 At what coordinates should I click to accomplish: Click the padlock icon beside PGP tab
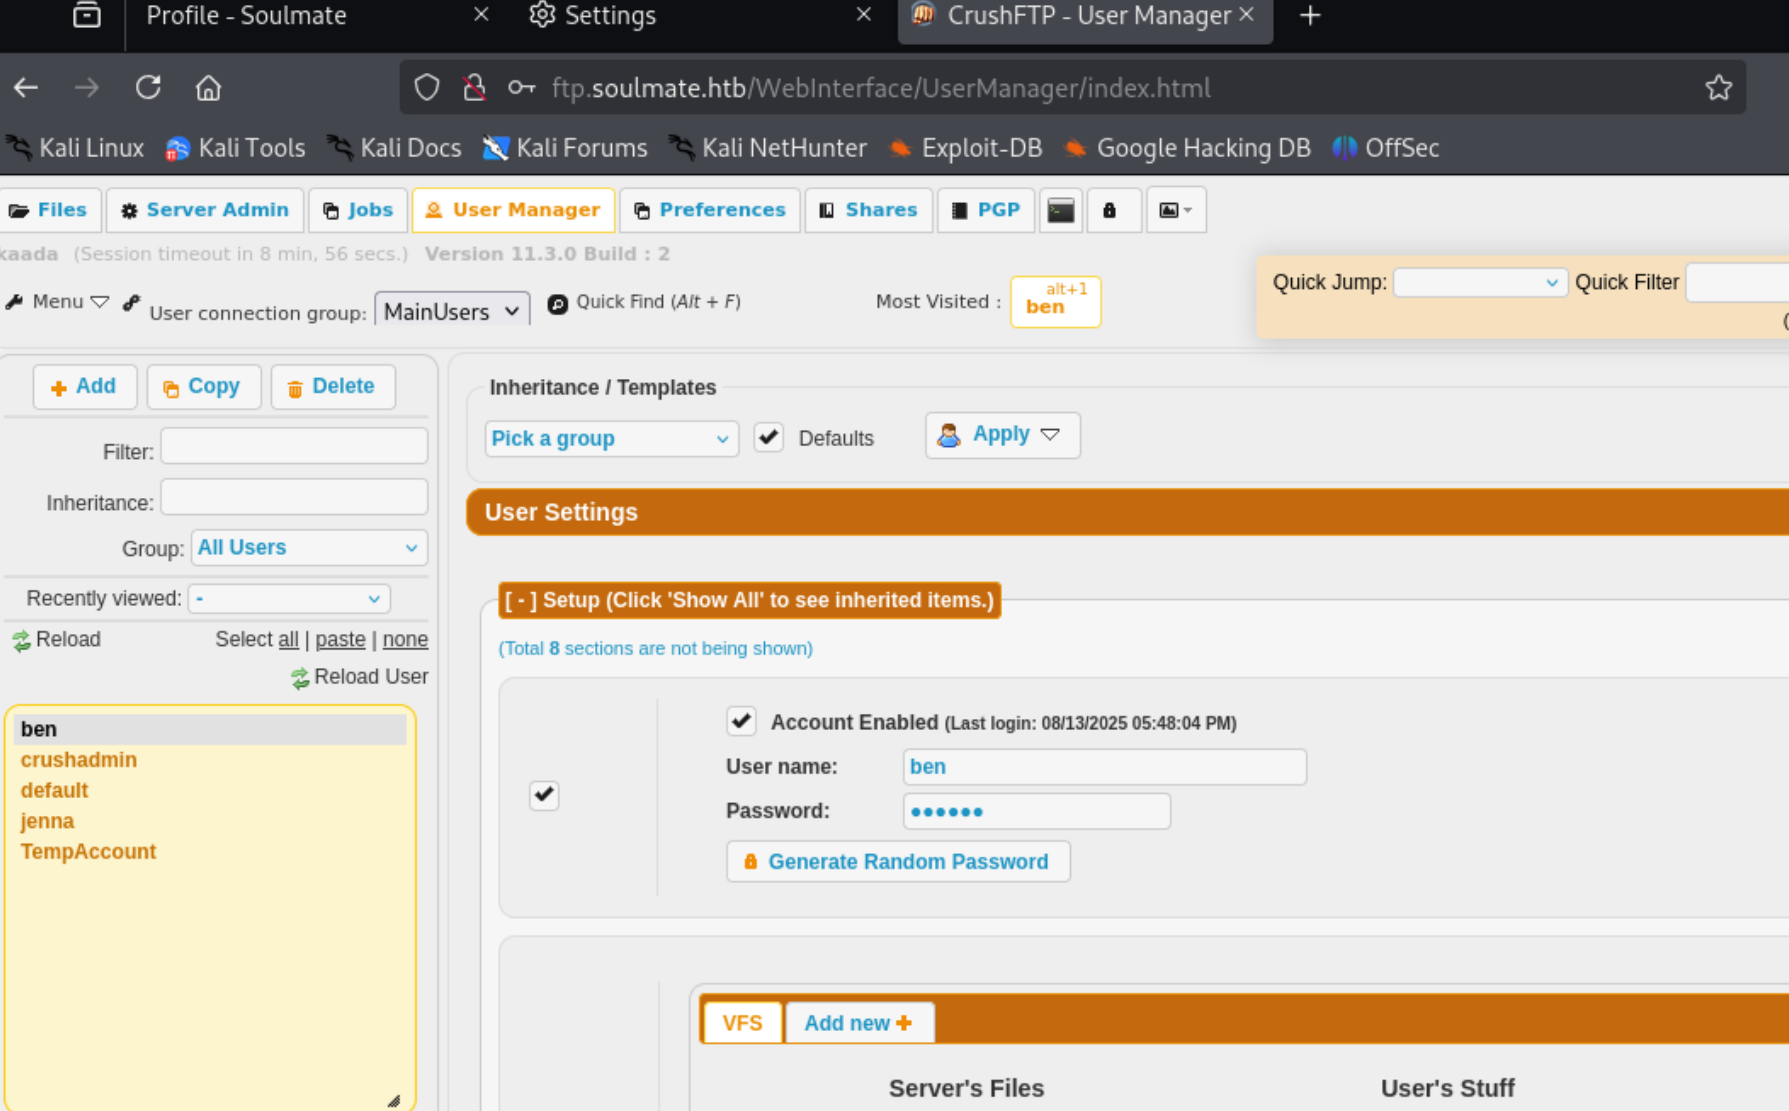pyautogui.click(x=1109, y=210)
